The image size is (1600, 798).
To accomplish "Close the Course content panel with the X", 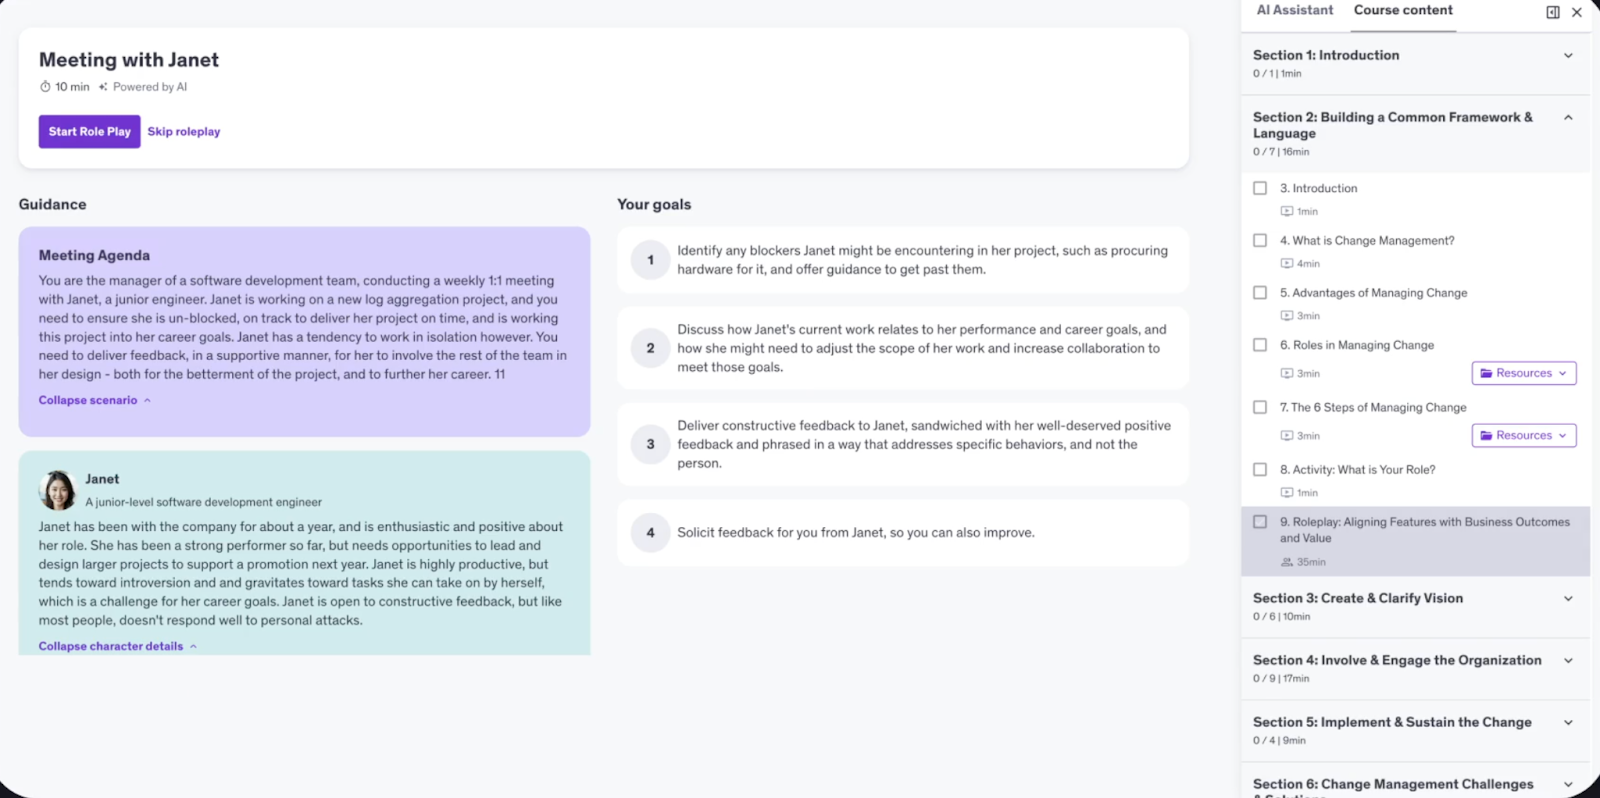I will click(x=1578, y=11).
